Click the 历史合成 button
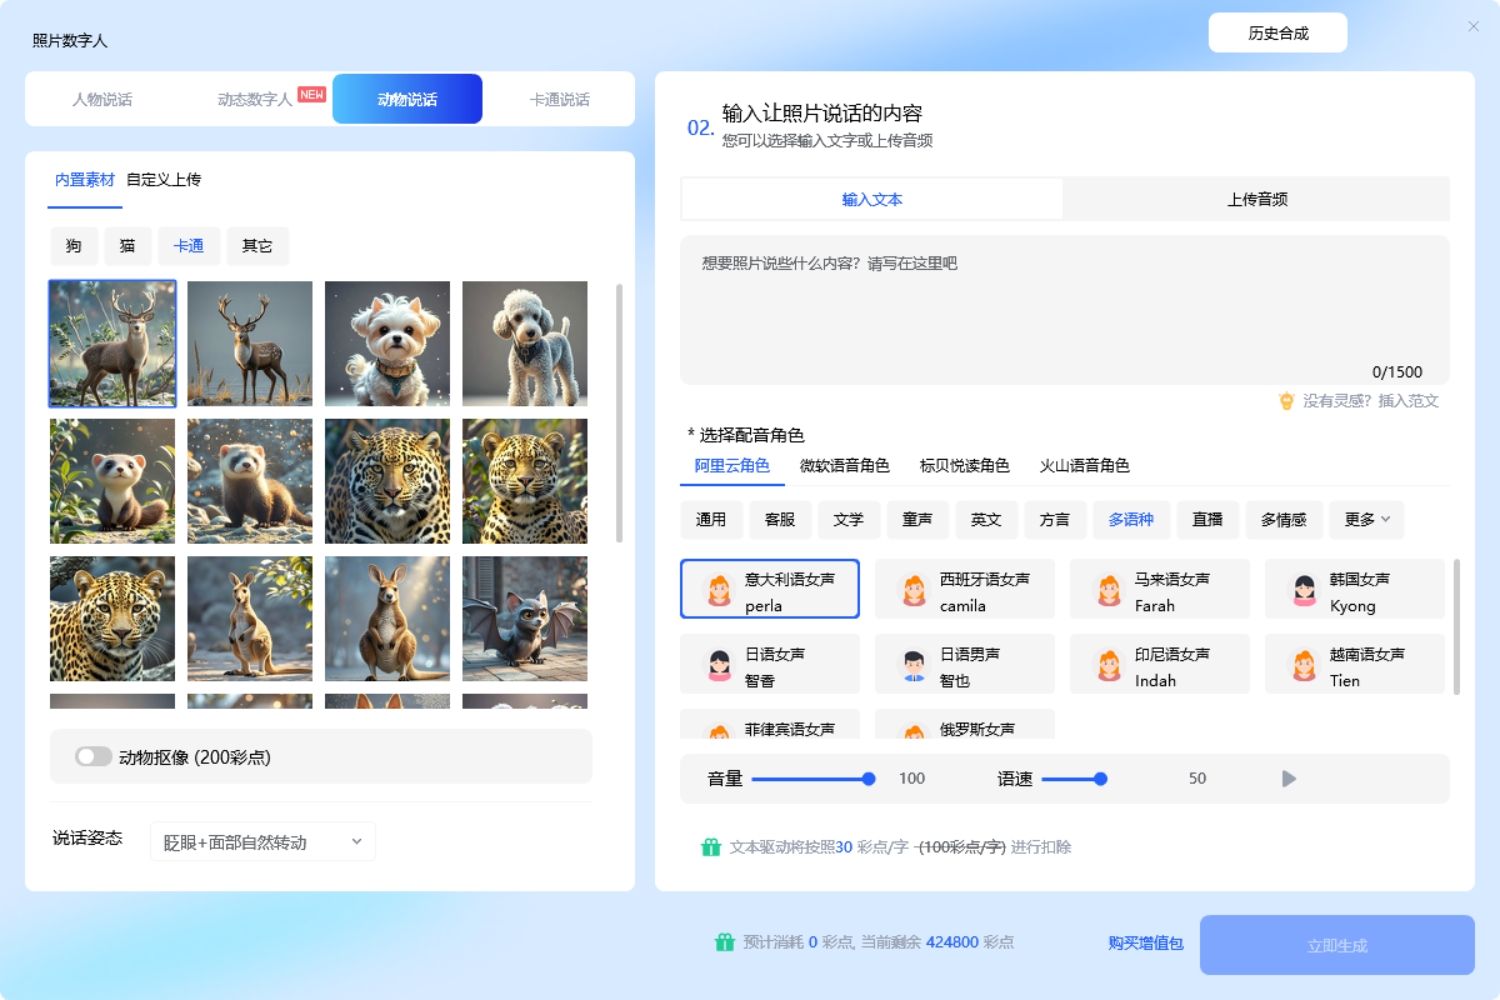1500x1000 pixels. click(x=1278, y=32)
